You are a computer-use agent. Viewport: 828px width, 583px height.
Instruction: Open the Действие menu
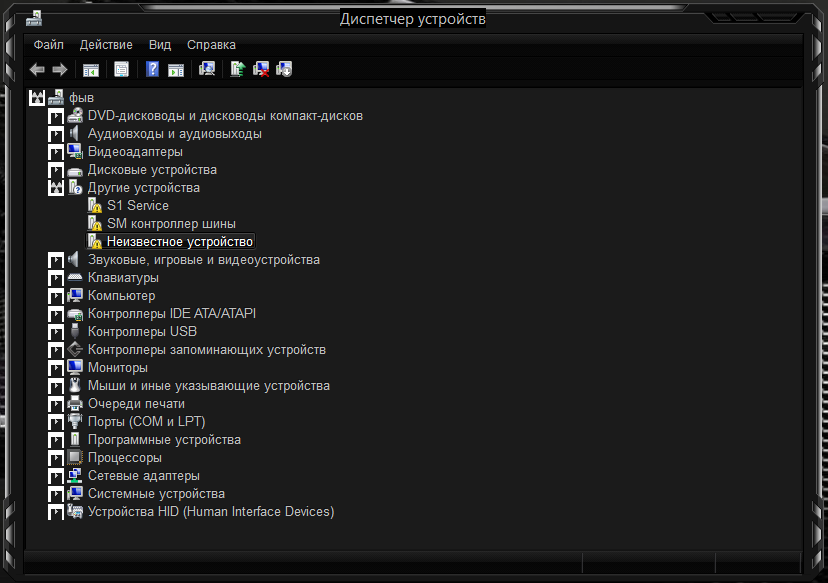106,45
